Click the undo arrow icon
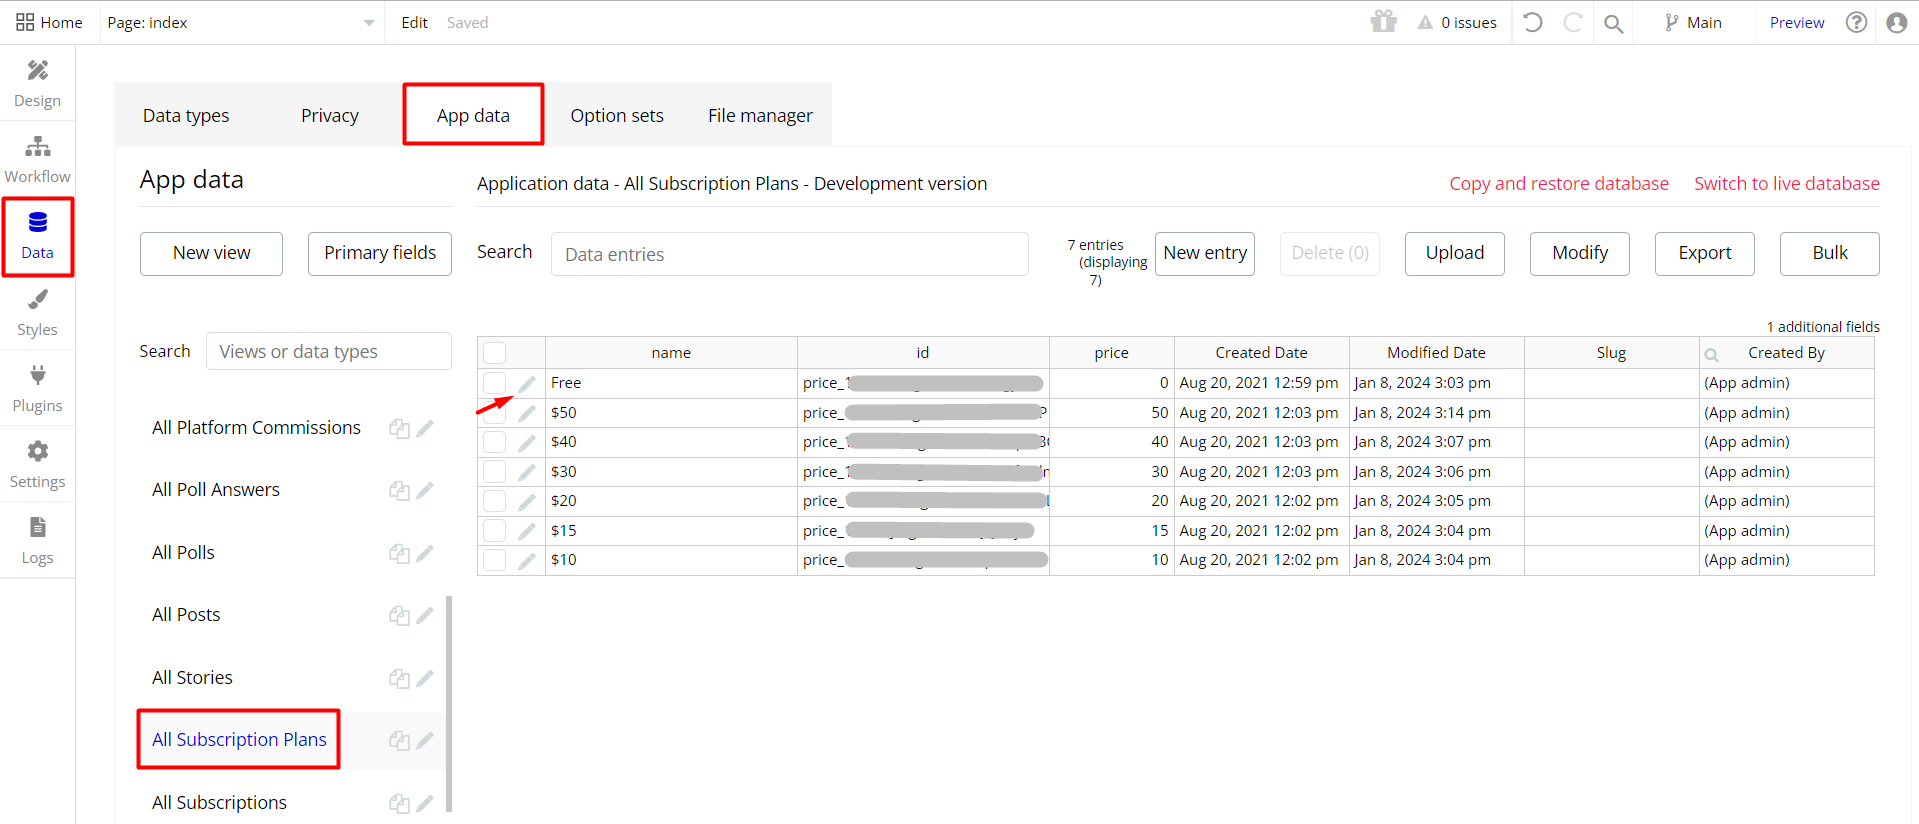The width and height of the screenshot is (1919, 824). pos(1532,22)
